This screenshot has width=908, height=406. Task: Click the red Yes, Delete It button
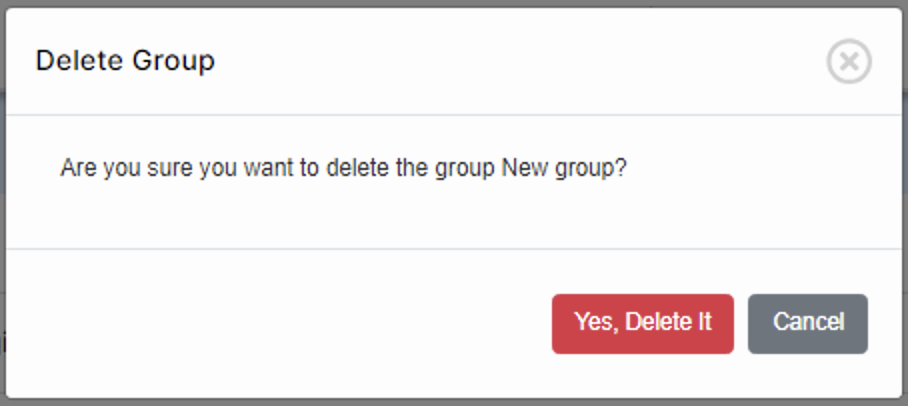pyautogui.click(x=642, y=323)
